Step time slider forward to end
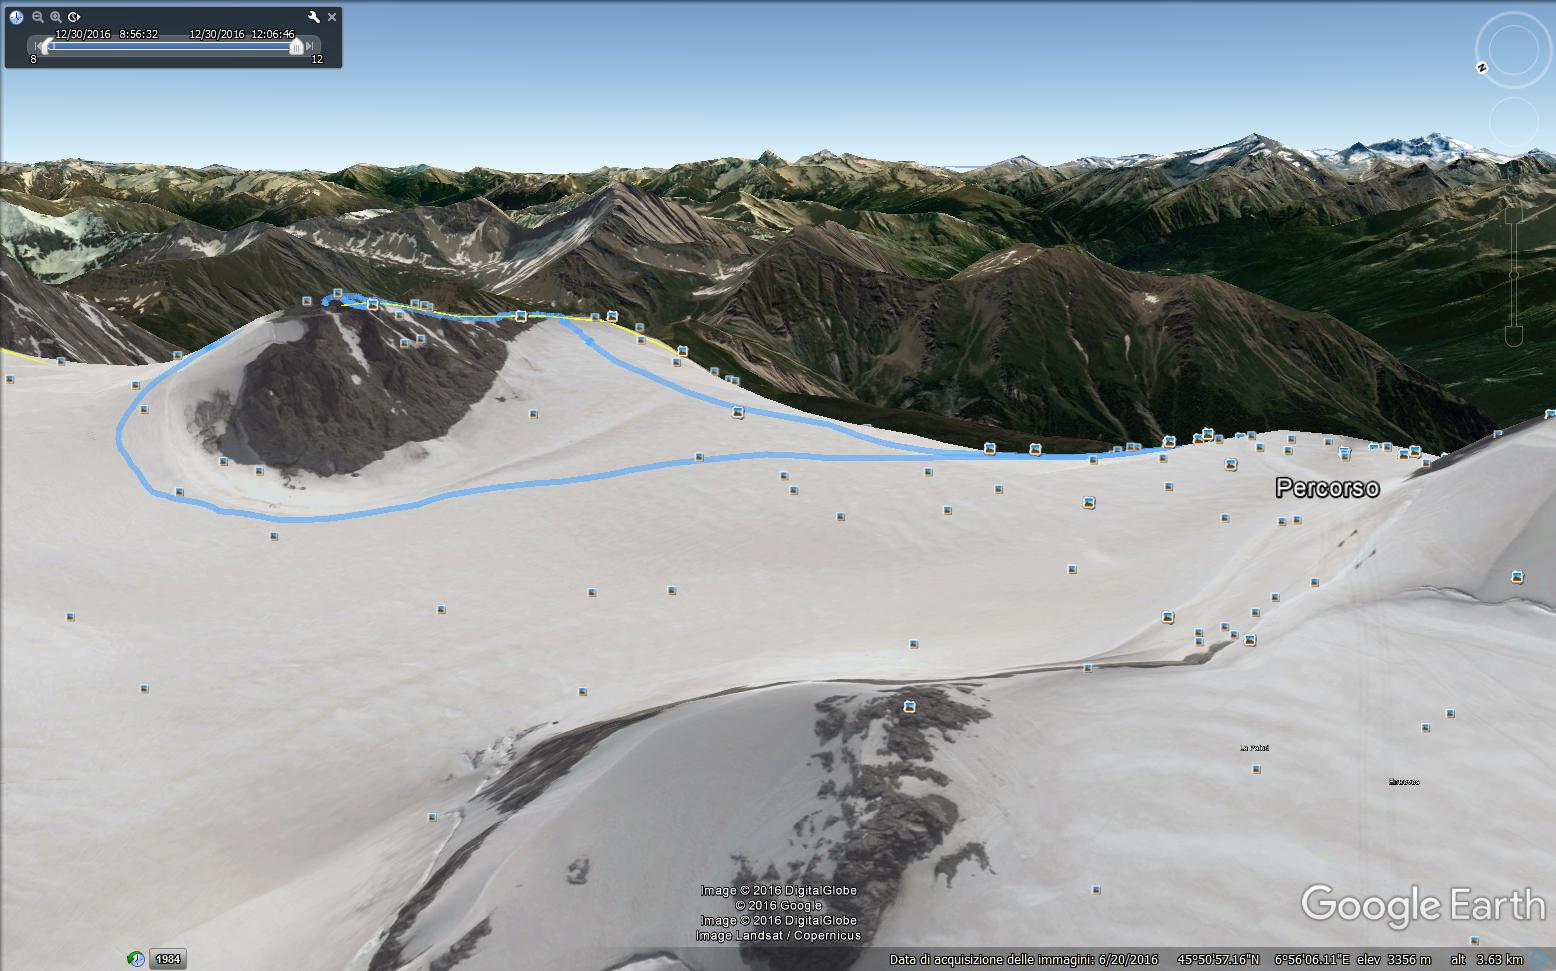The width and height of the screenshot is (1556, 971). 311,45
